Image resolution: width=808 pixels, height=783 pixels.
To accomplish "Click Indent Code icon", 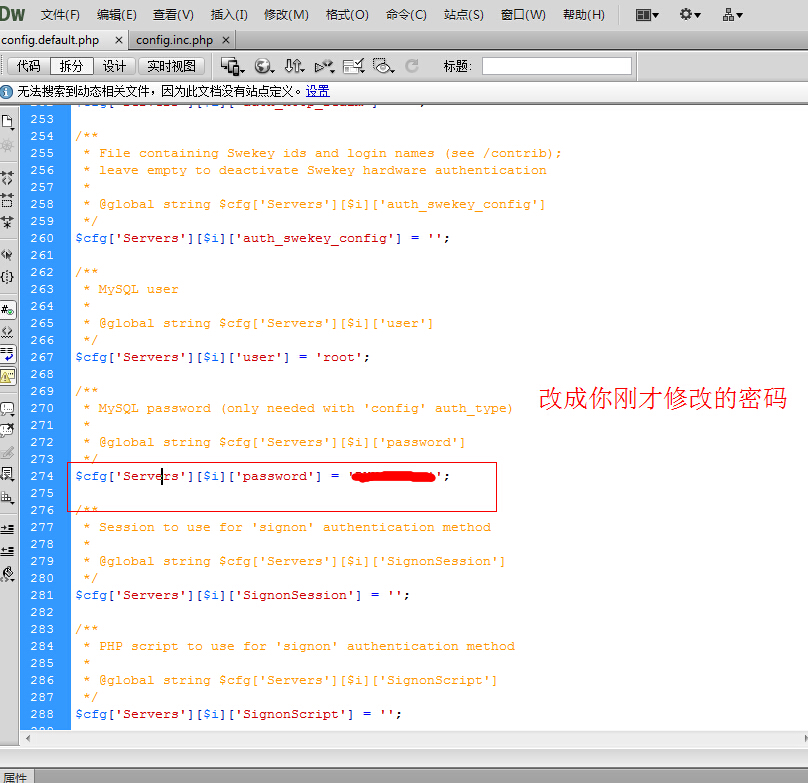I will (7, 529).
